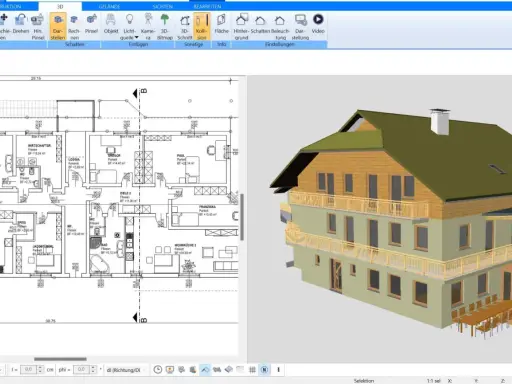The height and width of the screenshot is (384, 512).
Task: Decrease the l value with down arrow
Action: click(x=40, y=372)
